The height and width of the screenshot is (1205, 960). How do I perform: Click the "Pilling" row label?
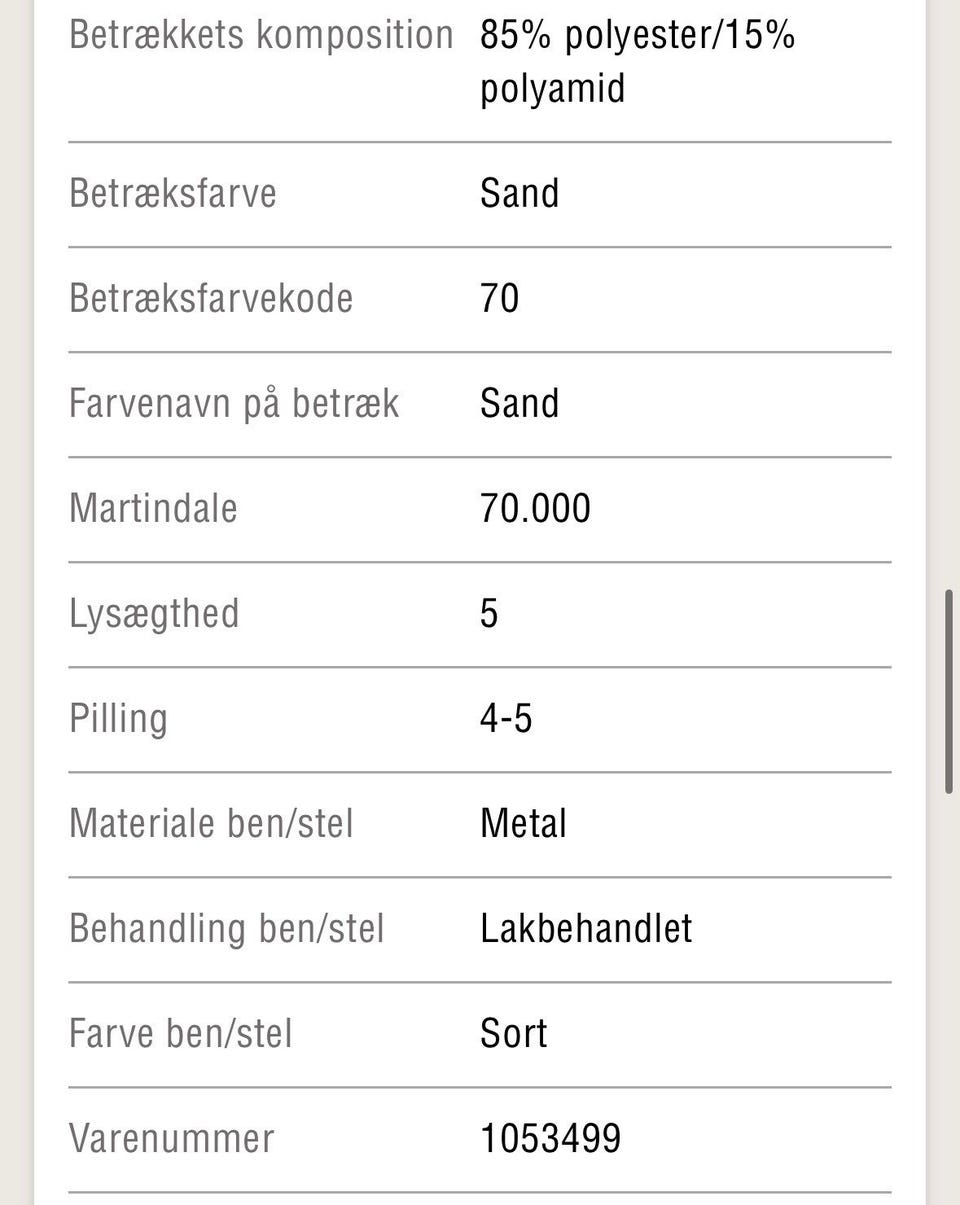(118, 718)
